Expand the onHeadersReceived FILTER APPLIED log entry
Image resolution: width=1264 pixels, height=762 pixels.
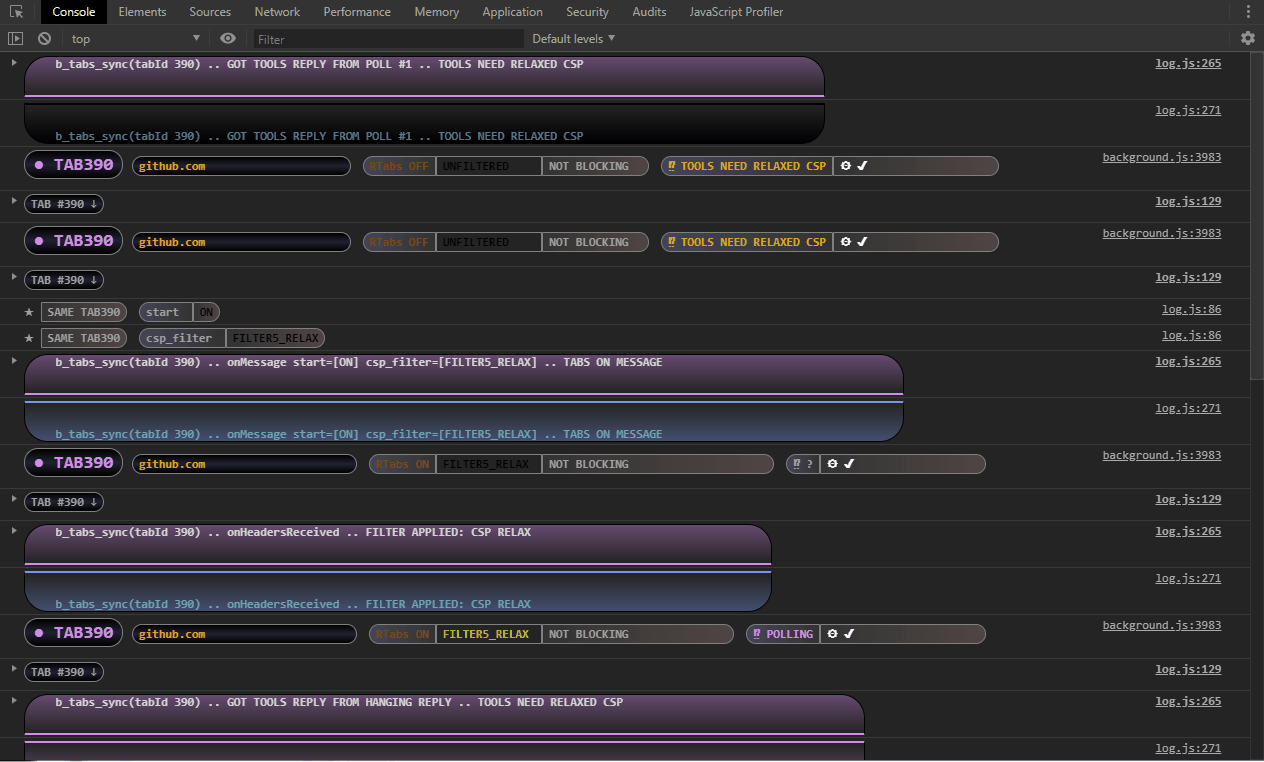[14, 531]
